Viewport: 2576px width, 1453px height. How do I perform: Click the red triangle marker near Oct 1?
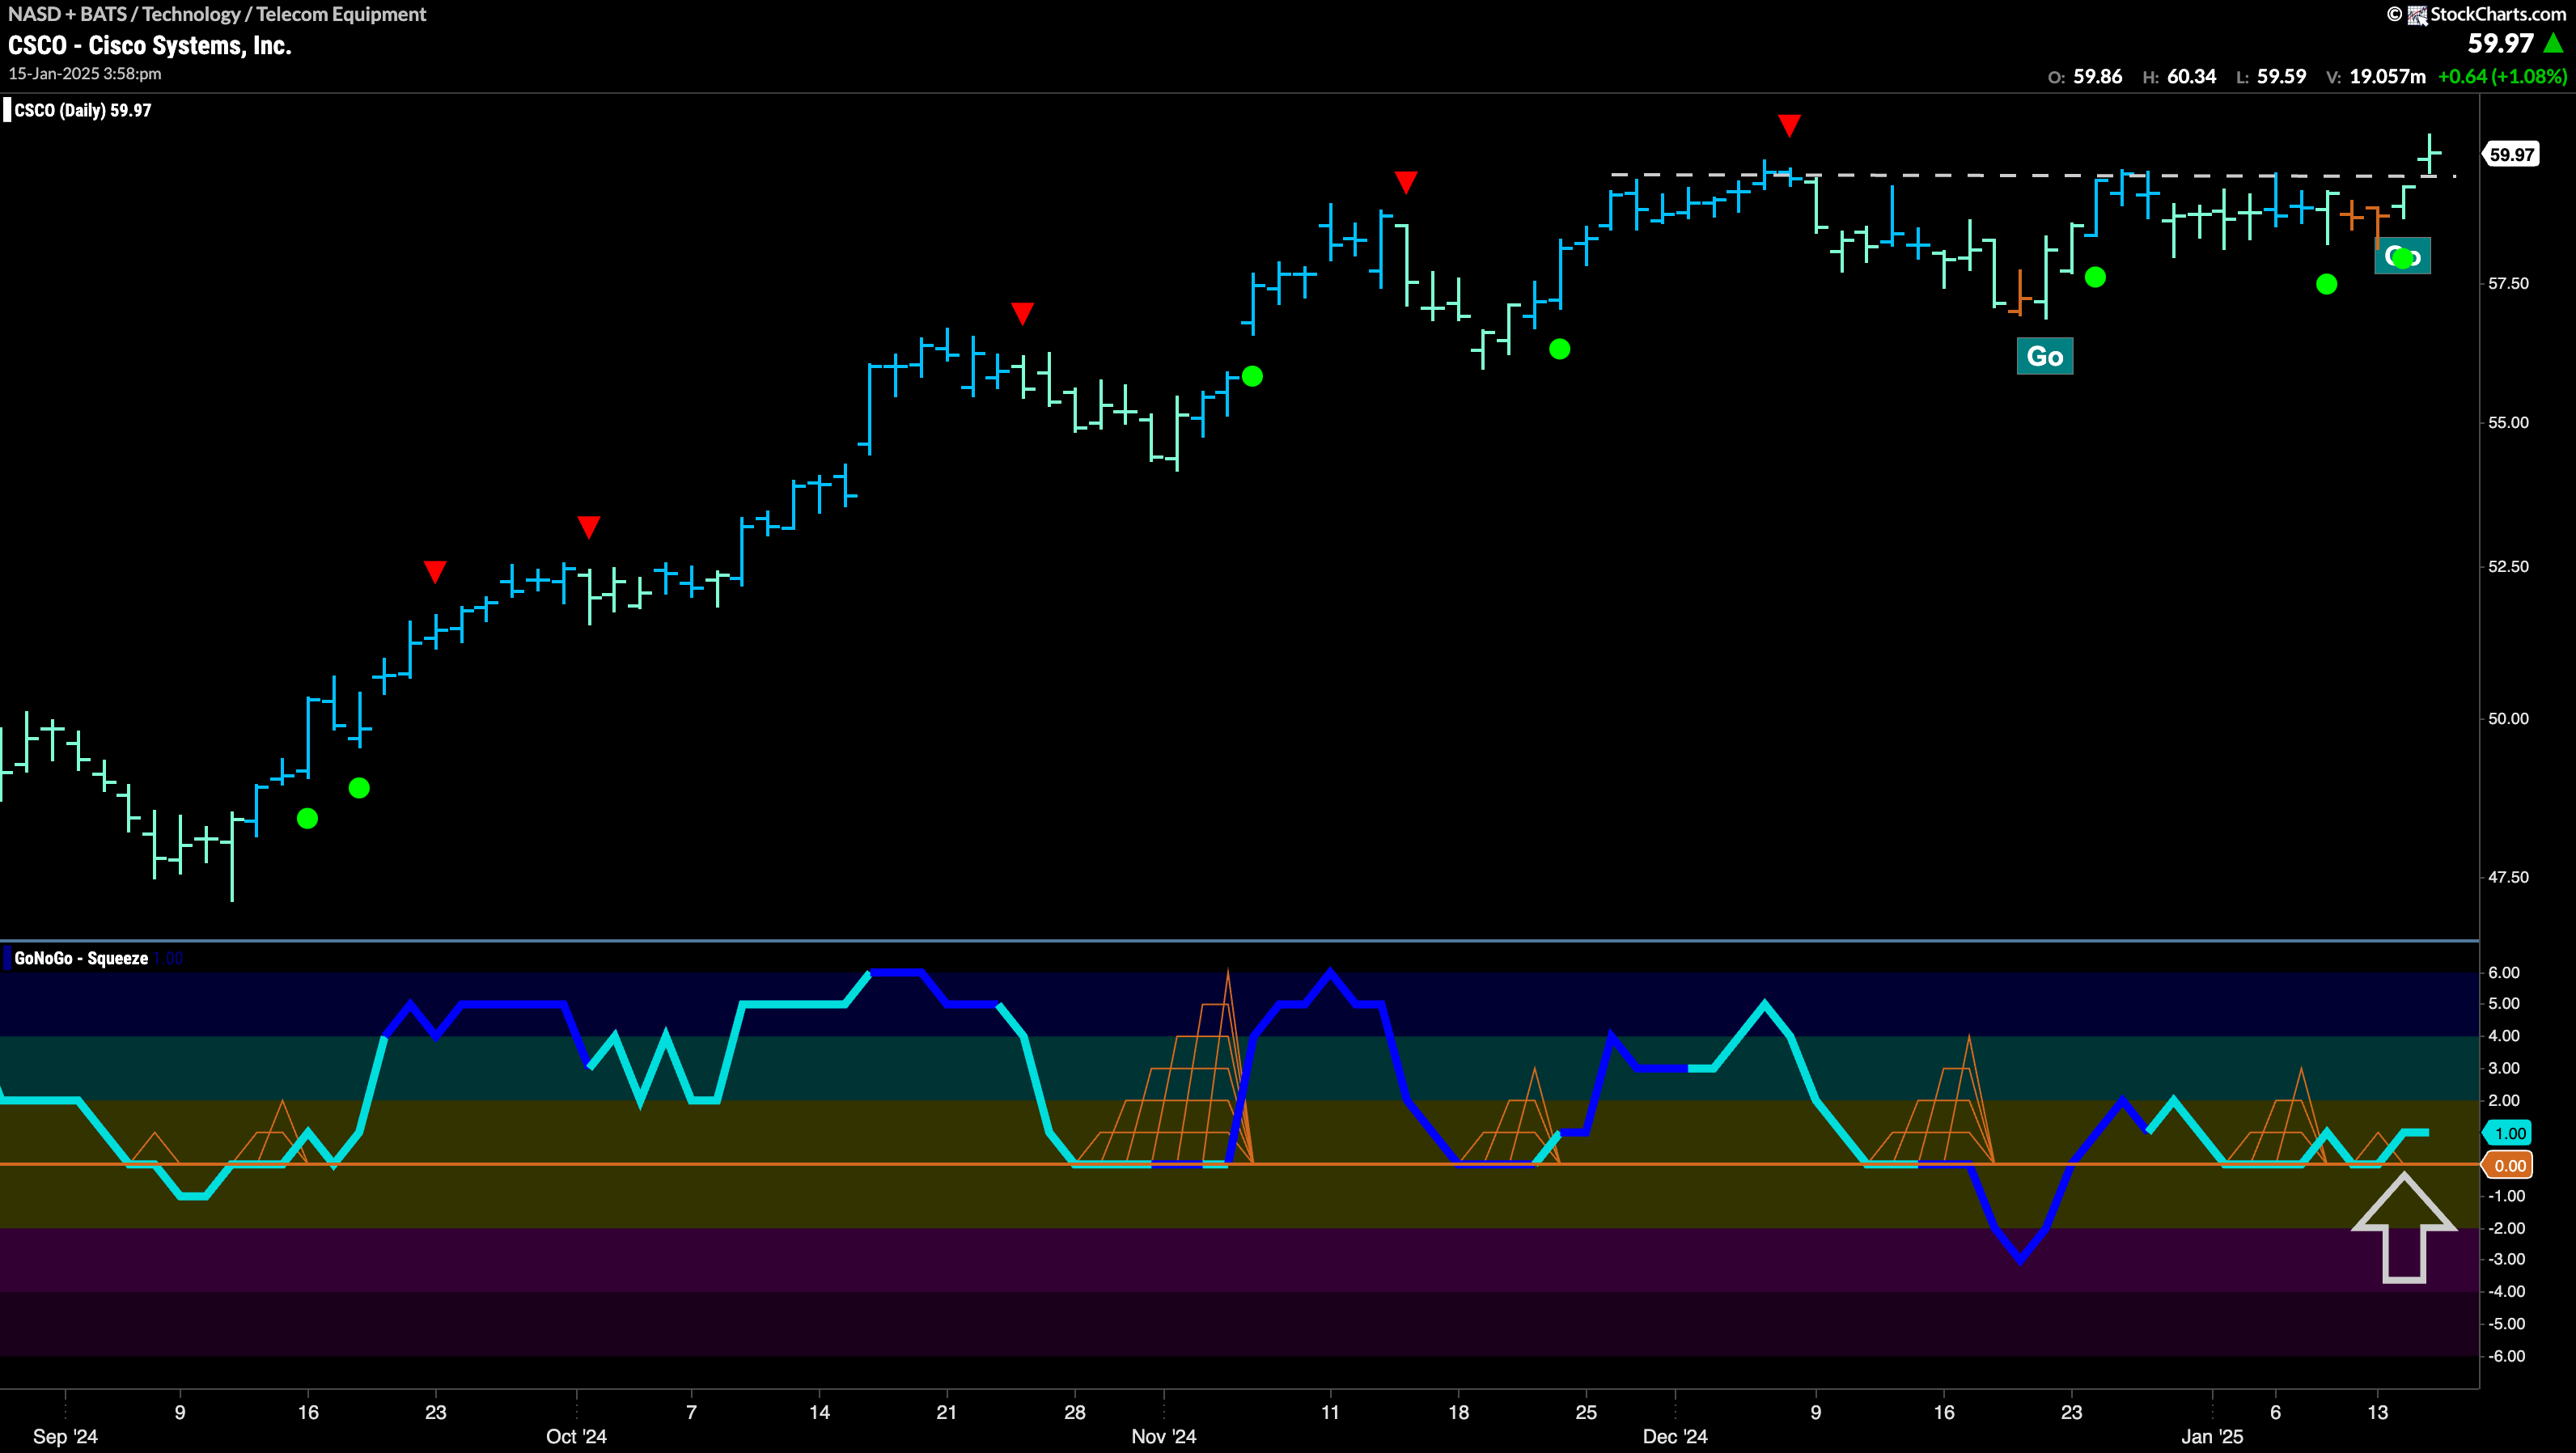pos(589,527)
